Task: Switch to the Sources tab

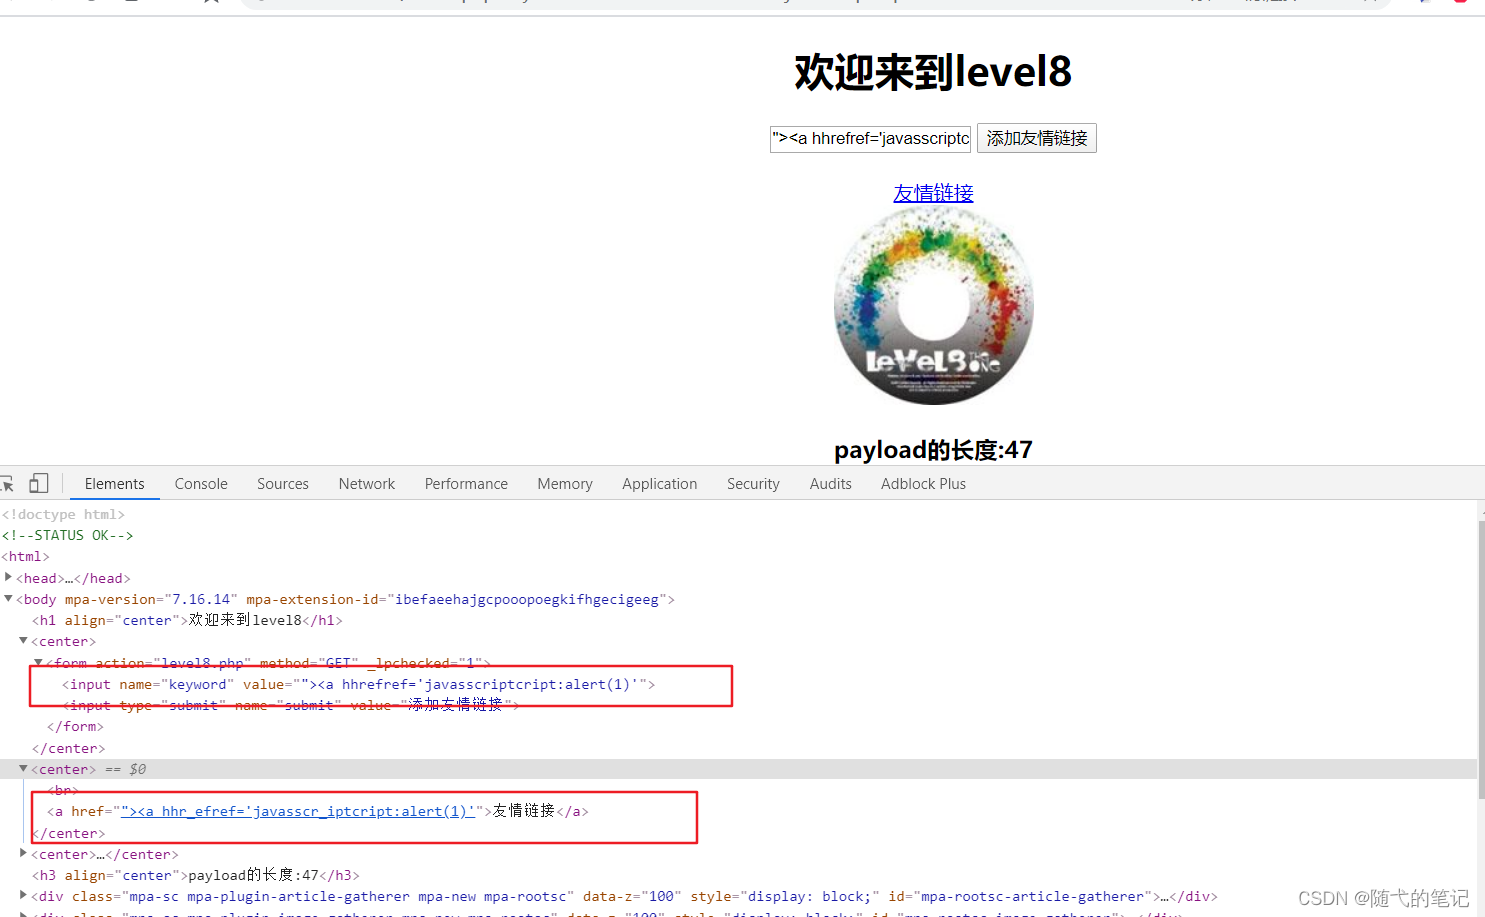Action: pos(282,483)
